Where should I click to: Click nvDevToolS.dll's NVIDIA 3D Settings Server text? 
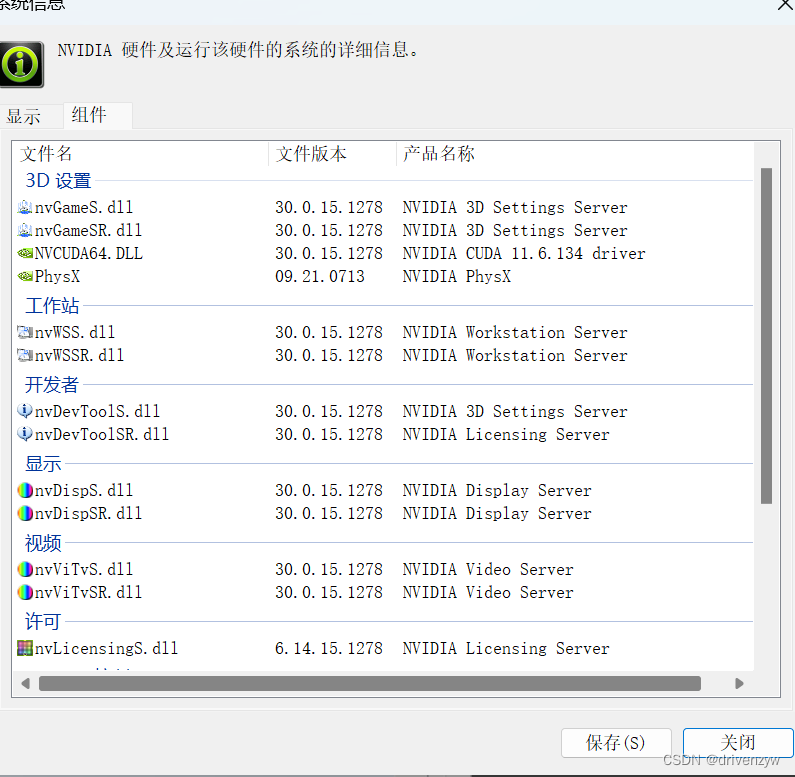(x=515, y=411)
